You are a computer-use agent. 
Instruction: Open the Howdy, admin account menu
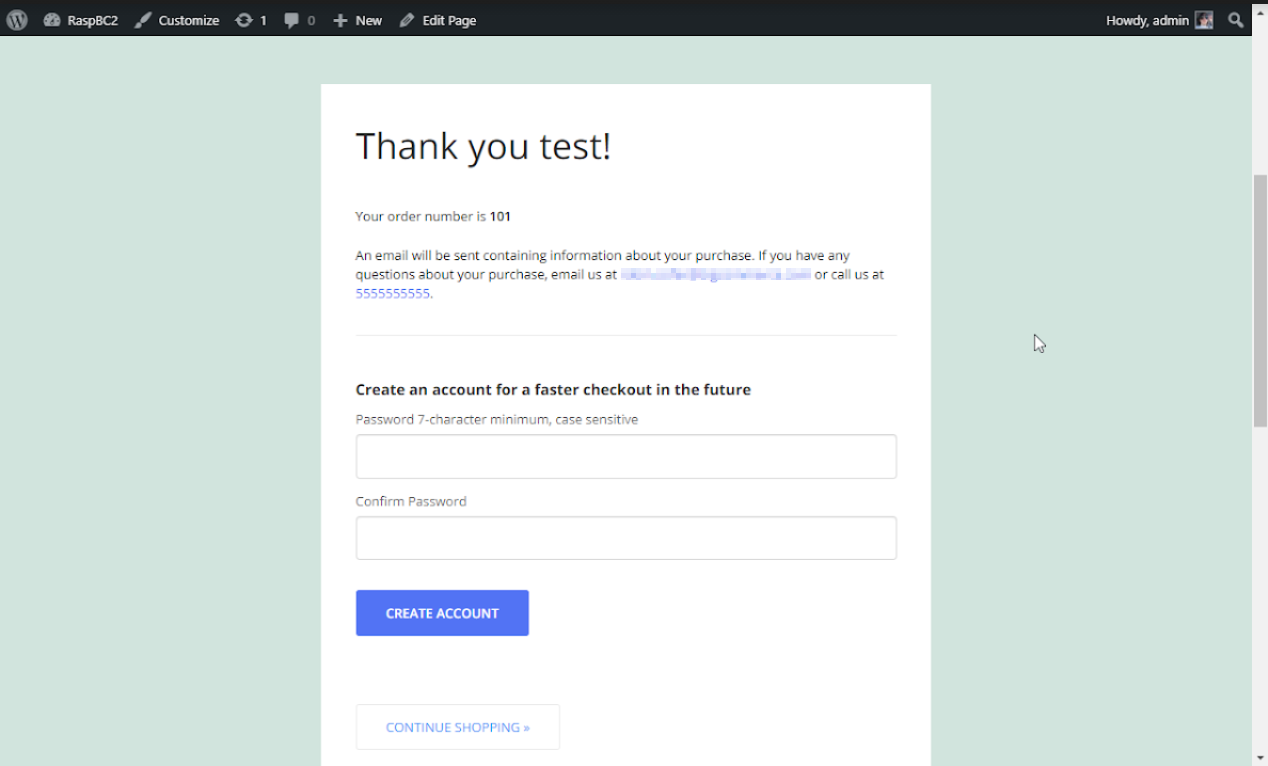[x=1147, y=20]
